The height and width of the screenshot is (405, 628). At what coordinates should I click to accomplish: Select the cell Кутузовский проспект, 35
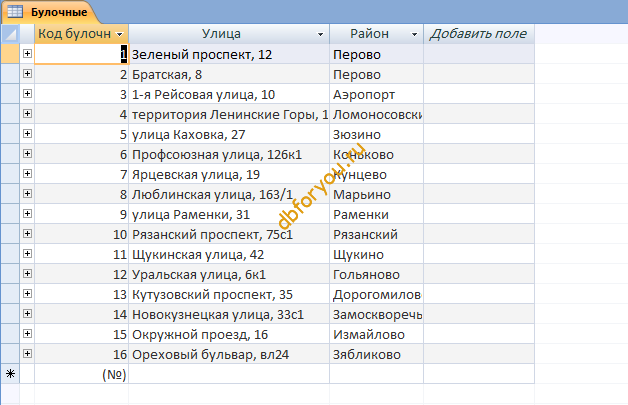coord(229,294)
